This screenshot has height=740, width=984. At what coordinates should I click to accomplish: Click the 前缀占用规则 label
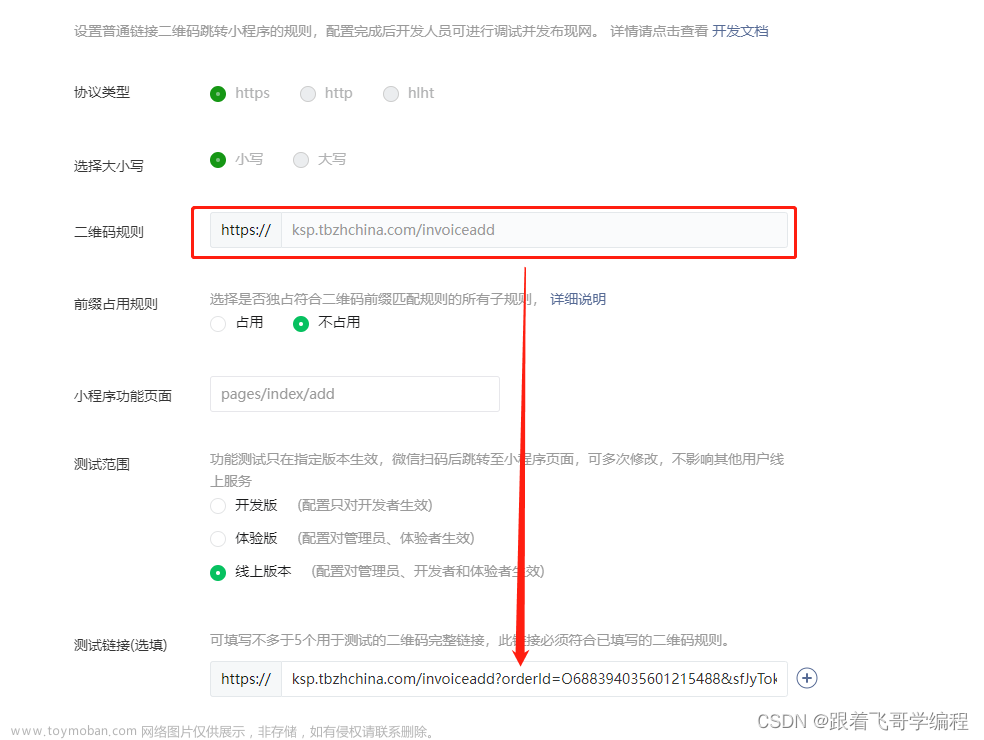[115, 304]
